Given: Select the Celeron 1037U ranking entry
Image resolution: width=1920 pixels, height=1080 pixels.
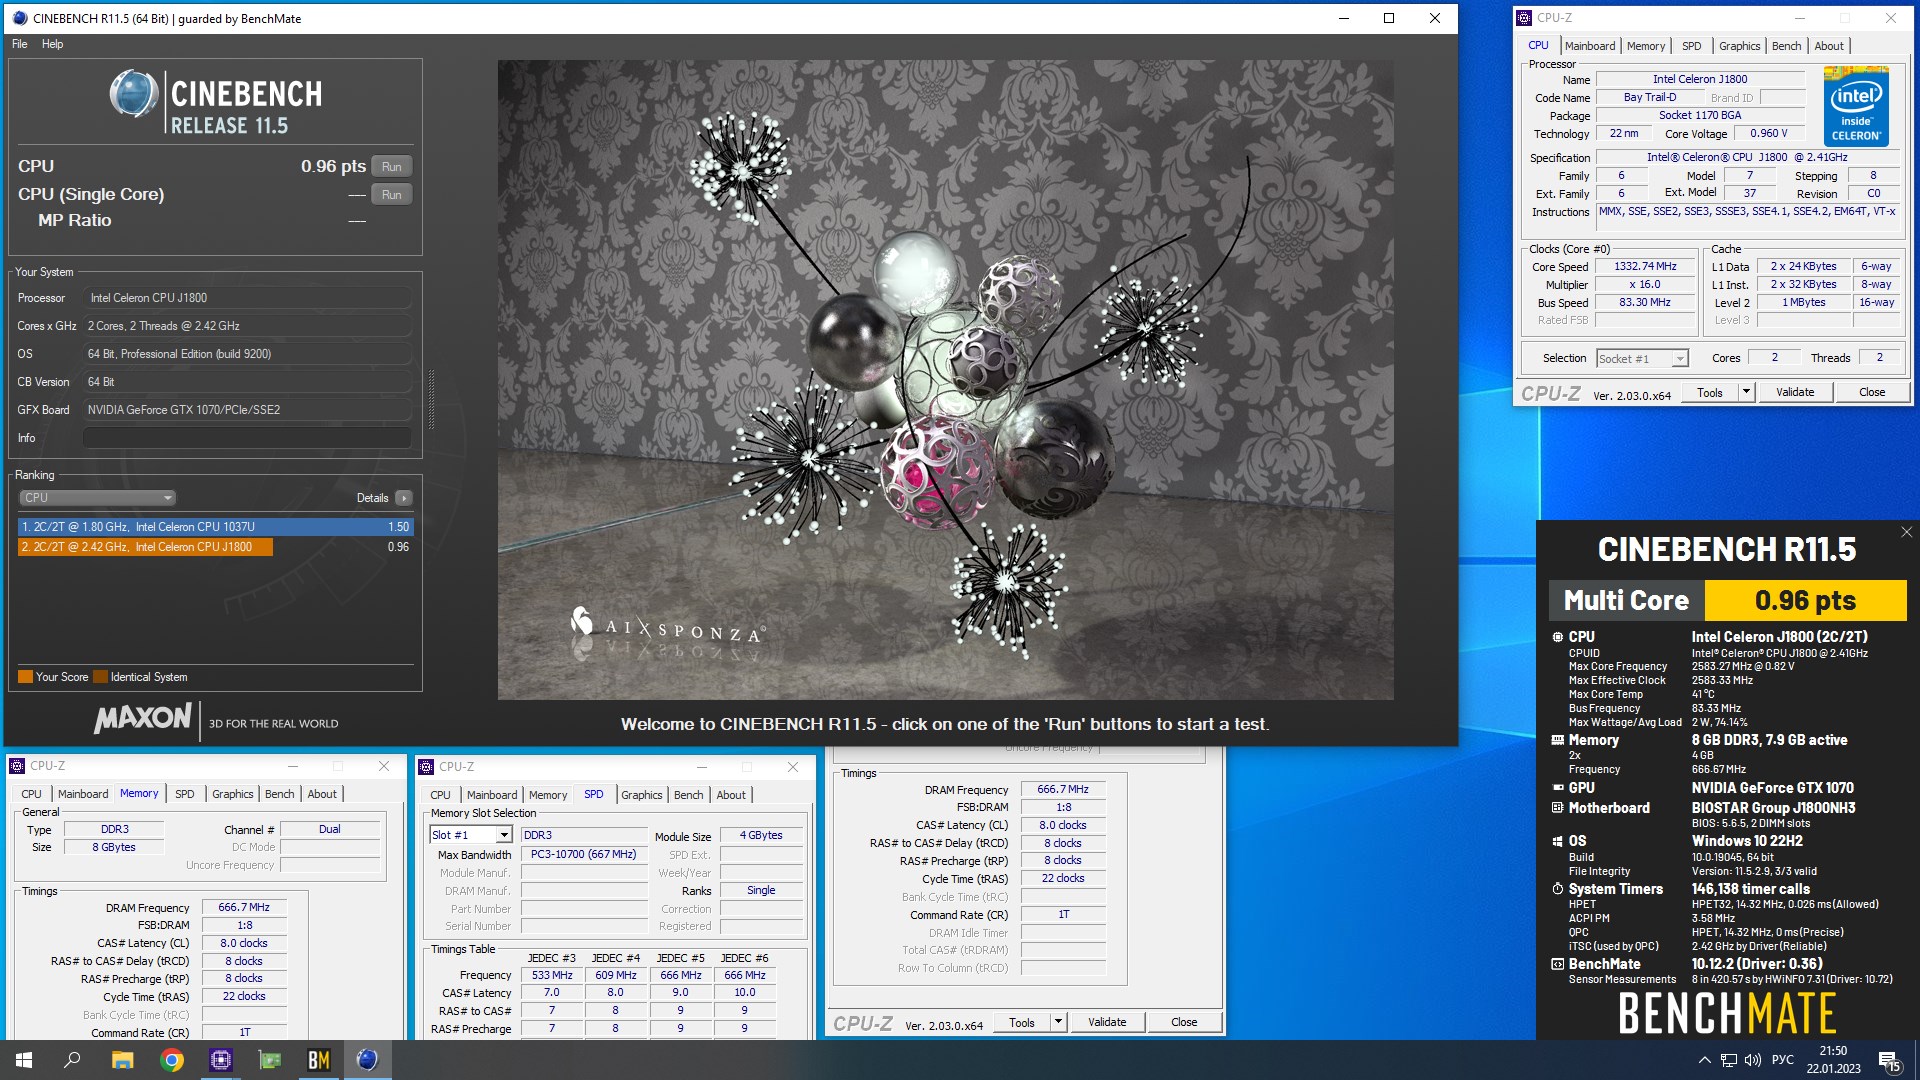Looking at the screenshot, I should [215, 527].
